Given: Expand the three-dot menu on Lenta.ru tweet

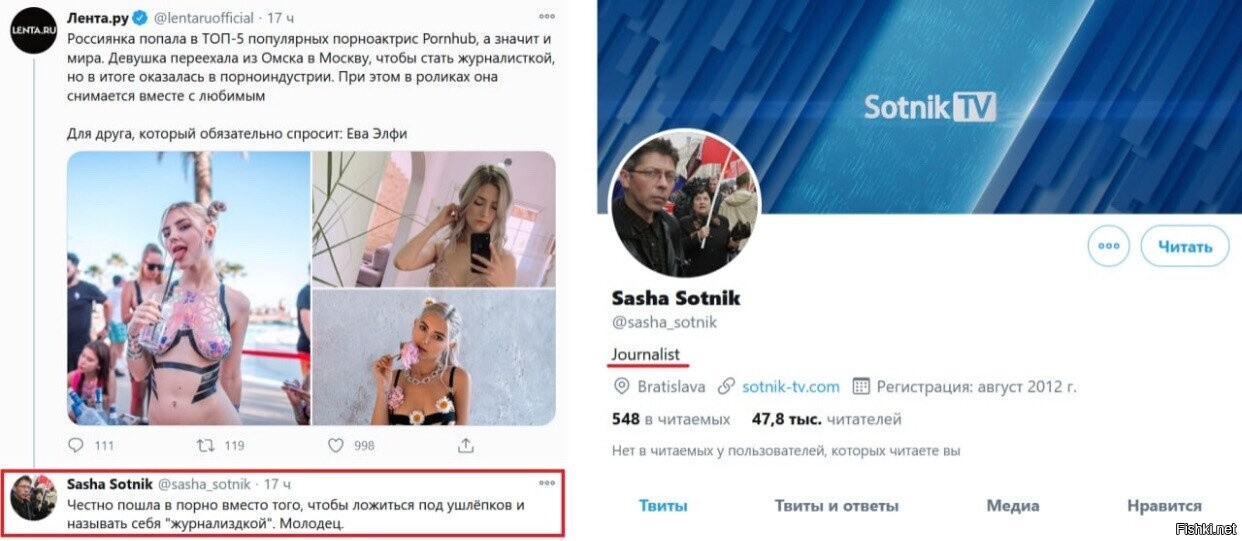Looking at the screenshot, I should (x=546, y=17).
